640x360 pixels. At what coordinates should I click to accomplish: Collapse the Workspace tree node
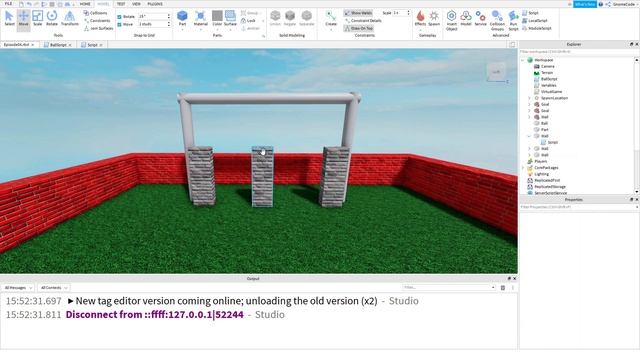(523, 60)
